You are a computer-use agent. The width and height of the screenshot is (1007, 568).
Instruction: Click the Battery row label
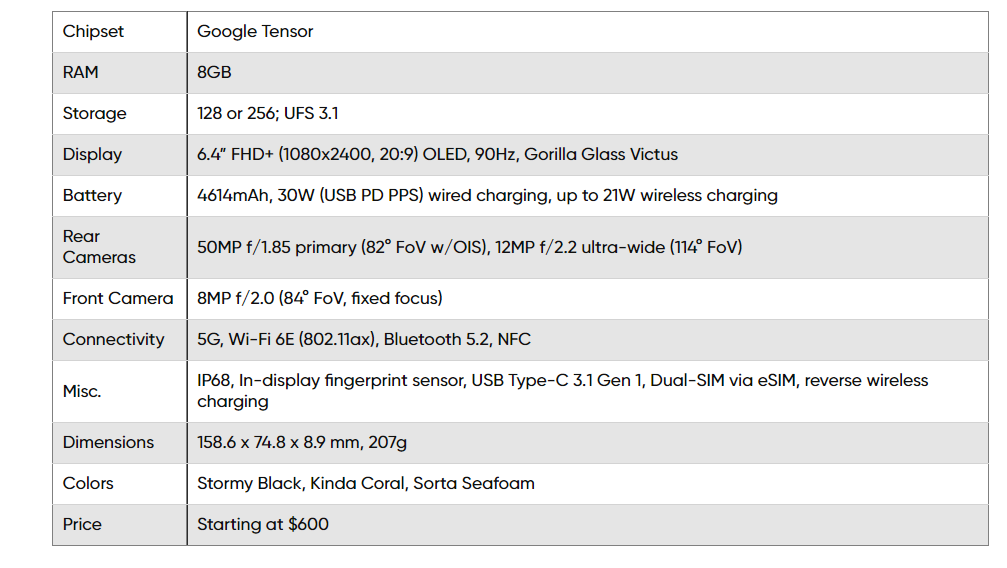(x=92, y=196)
